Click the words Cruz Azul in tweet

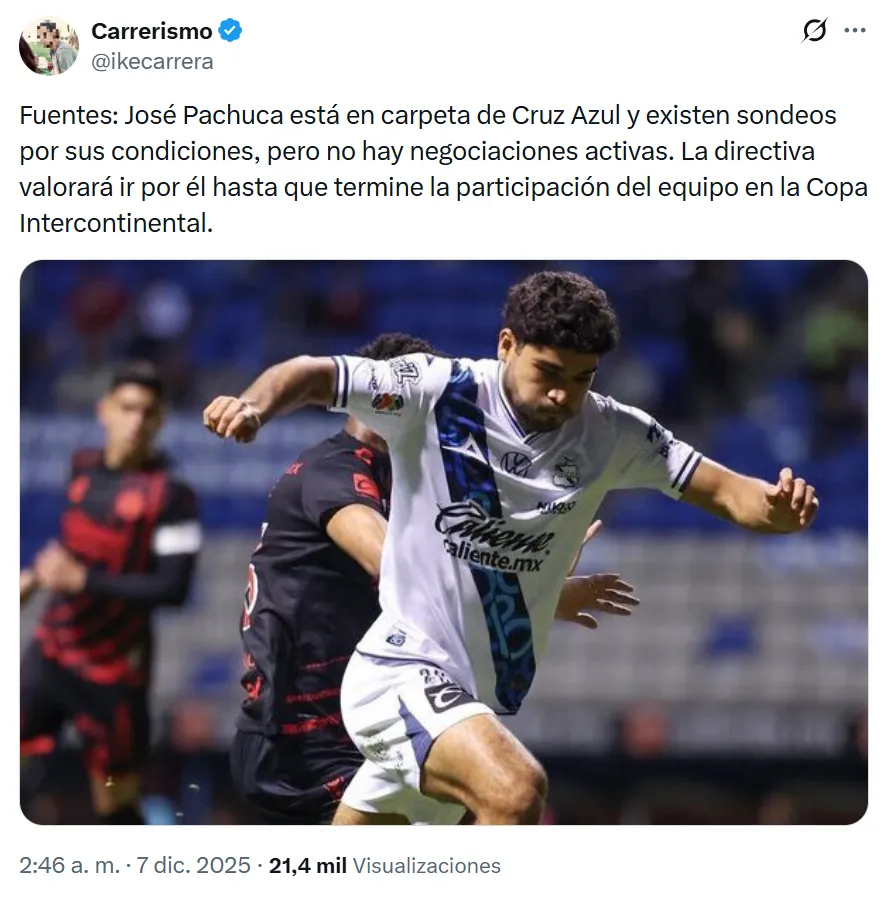566,115
